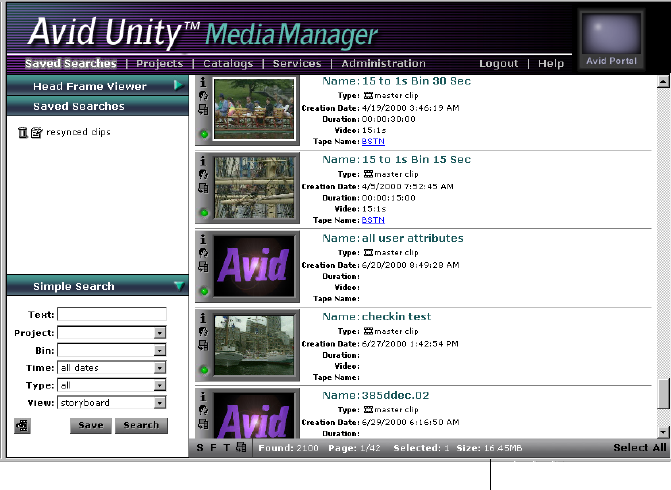The height and width of the screenshot is (490, 671).
Task: Open Help
Action: click(551, 64)
